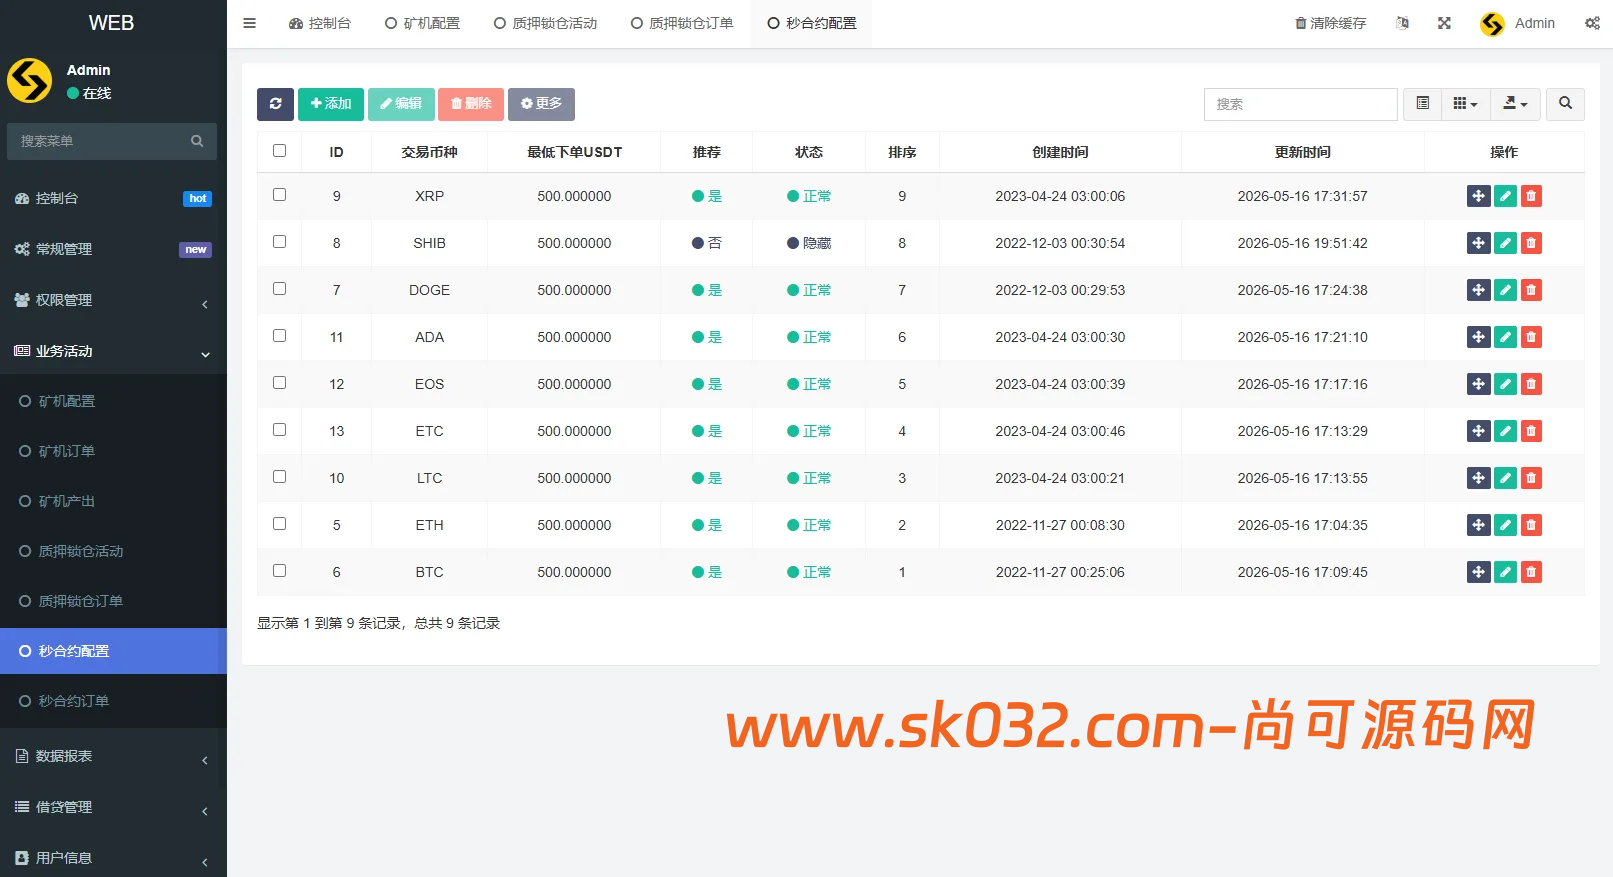
Task: Expand the 借贷管理 sidebar menu
Action: point(113,807)
